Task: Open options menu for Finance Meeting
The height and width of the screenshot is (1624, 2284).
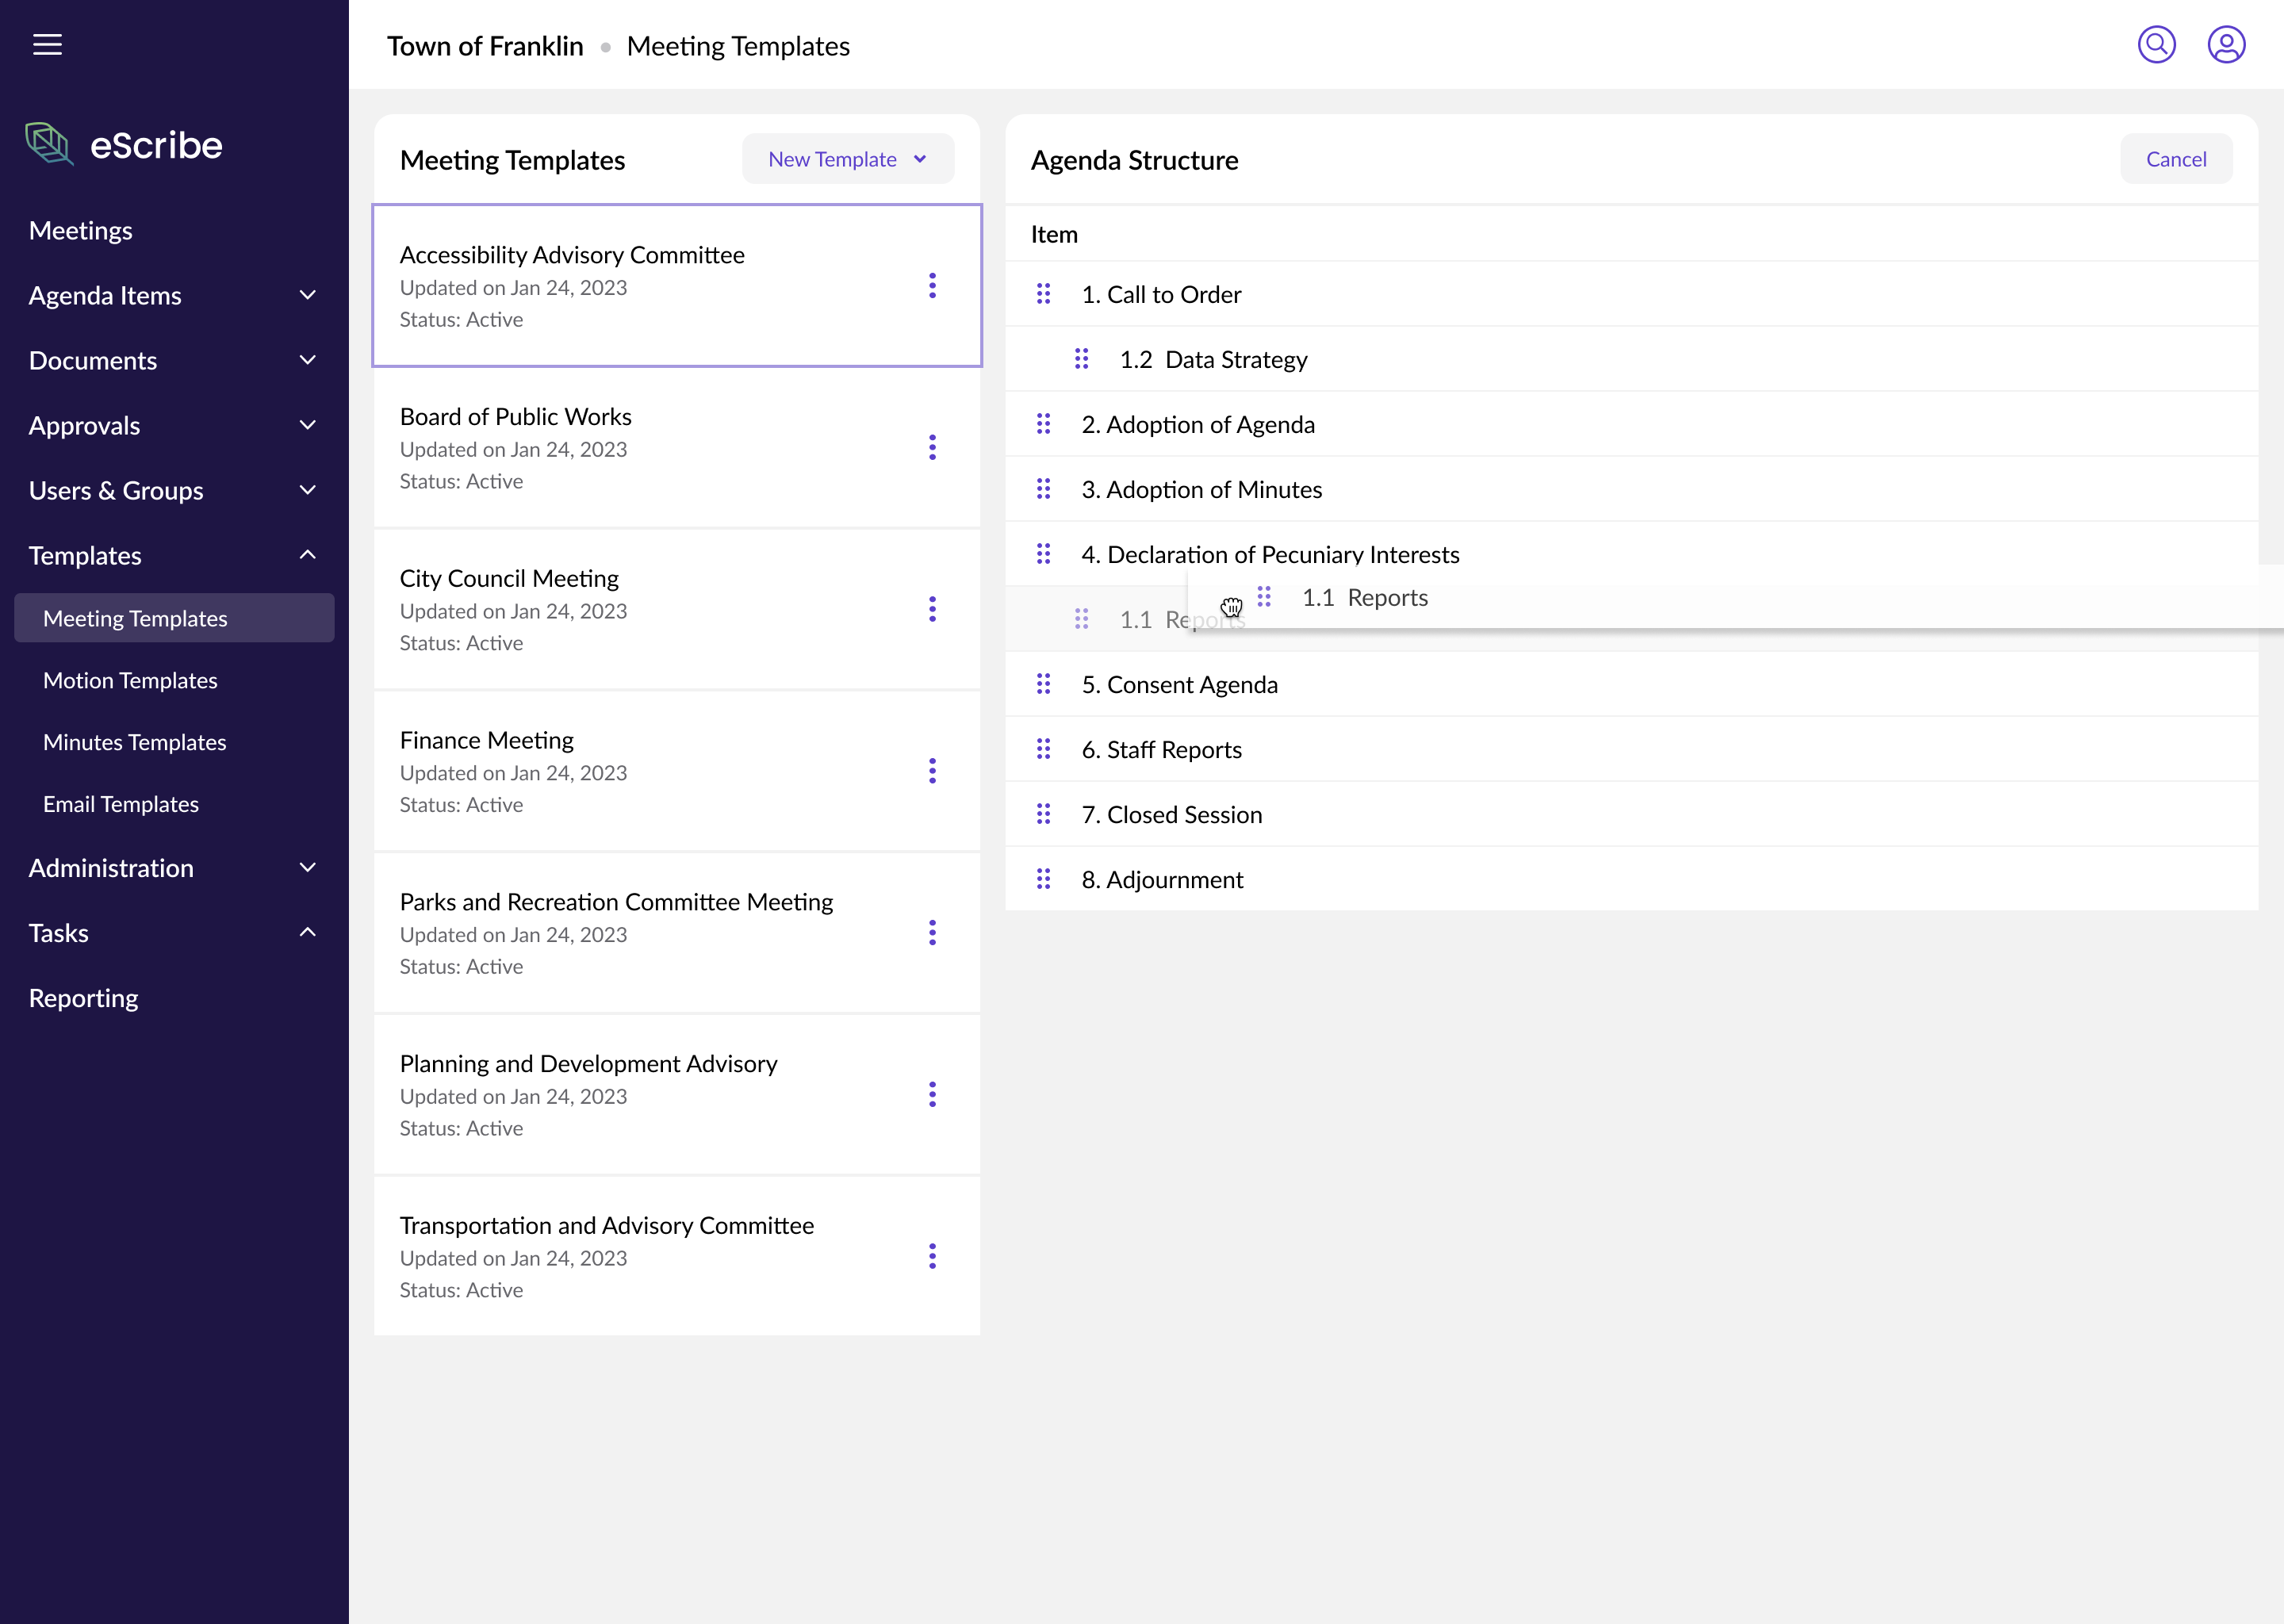Action: point(932,771)
